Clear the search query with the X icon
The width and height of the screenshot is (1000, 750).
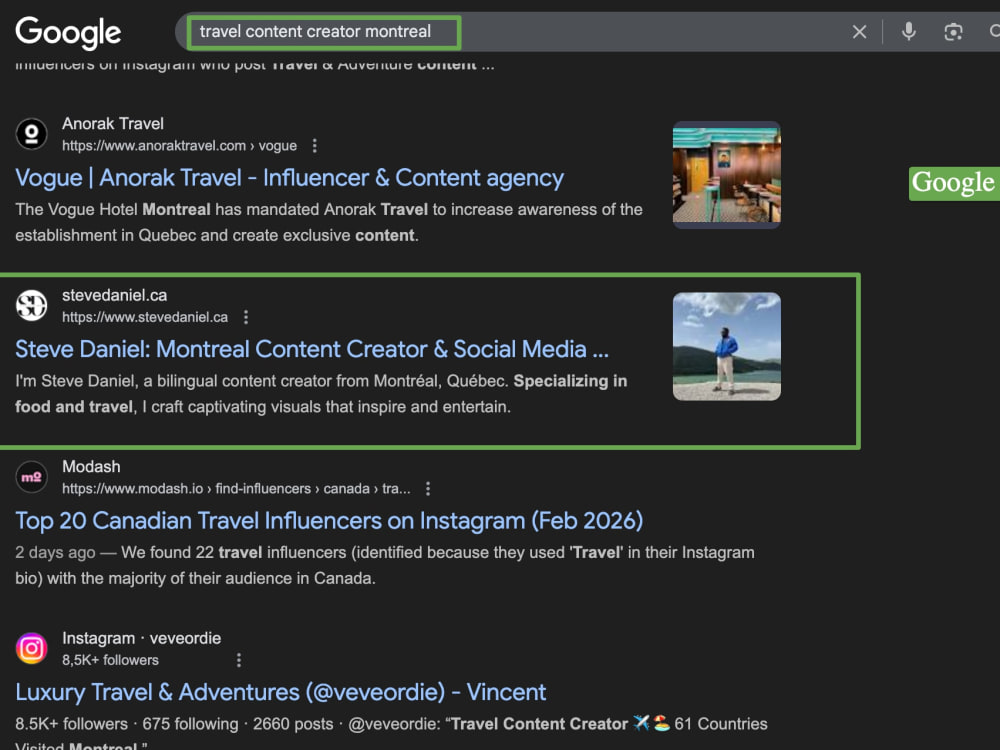tap(859, 32)
